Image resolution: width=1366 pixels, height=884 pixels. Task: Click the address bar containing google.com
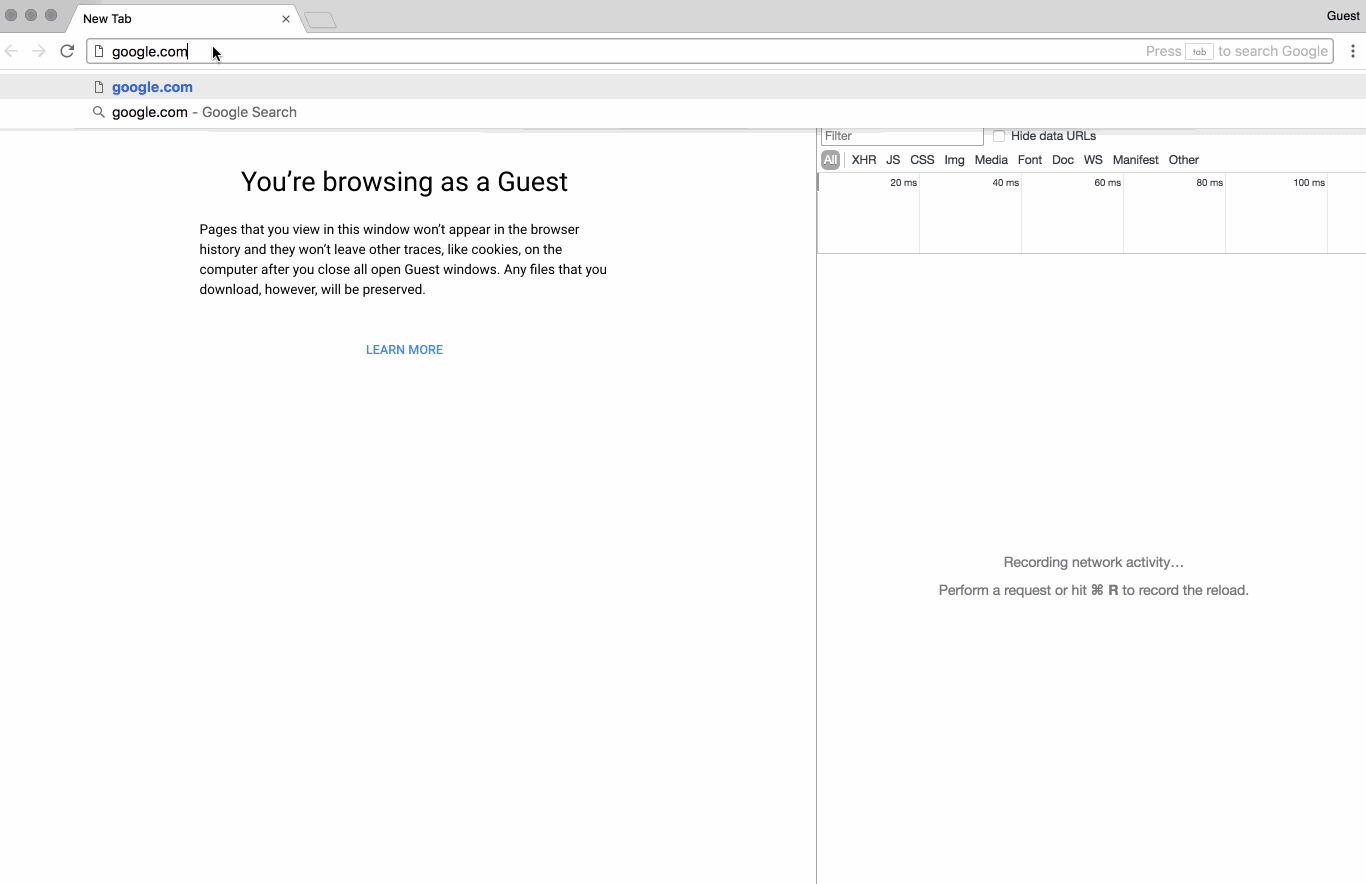(710, 51)
